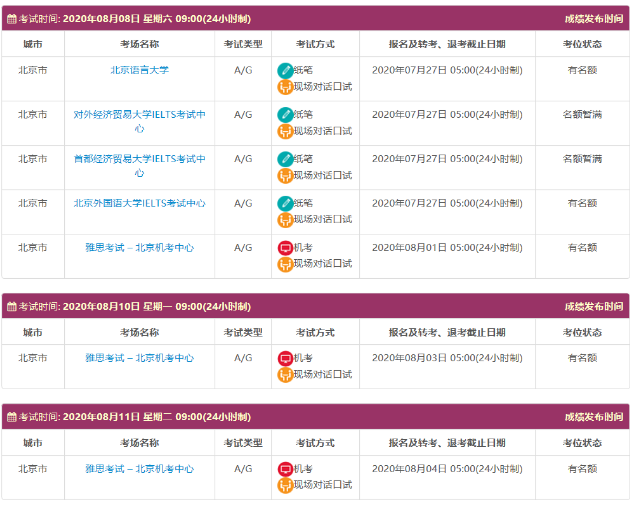Open 雅思考试 – 北京机考中心 link under 08月08日 exam
The width and height of the screenshot is (636, 505).
(x=140, y=247)
